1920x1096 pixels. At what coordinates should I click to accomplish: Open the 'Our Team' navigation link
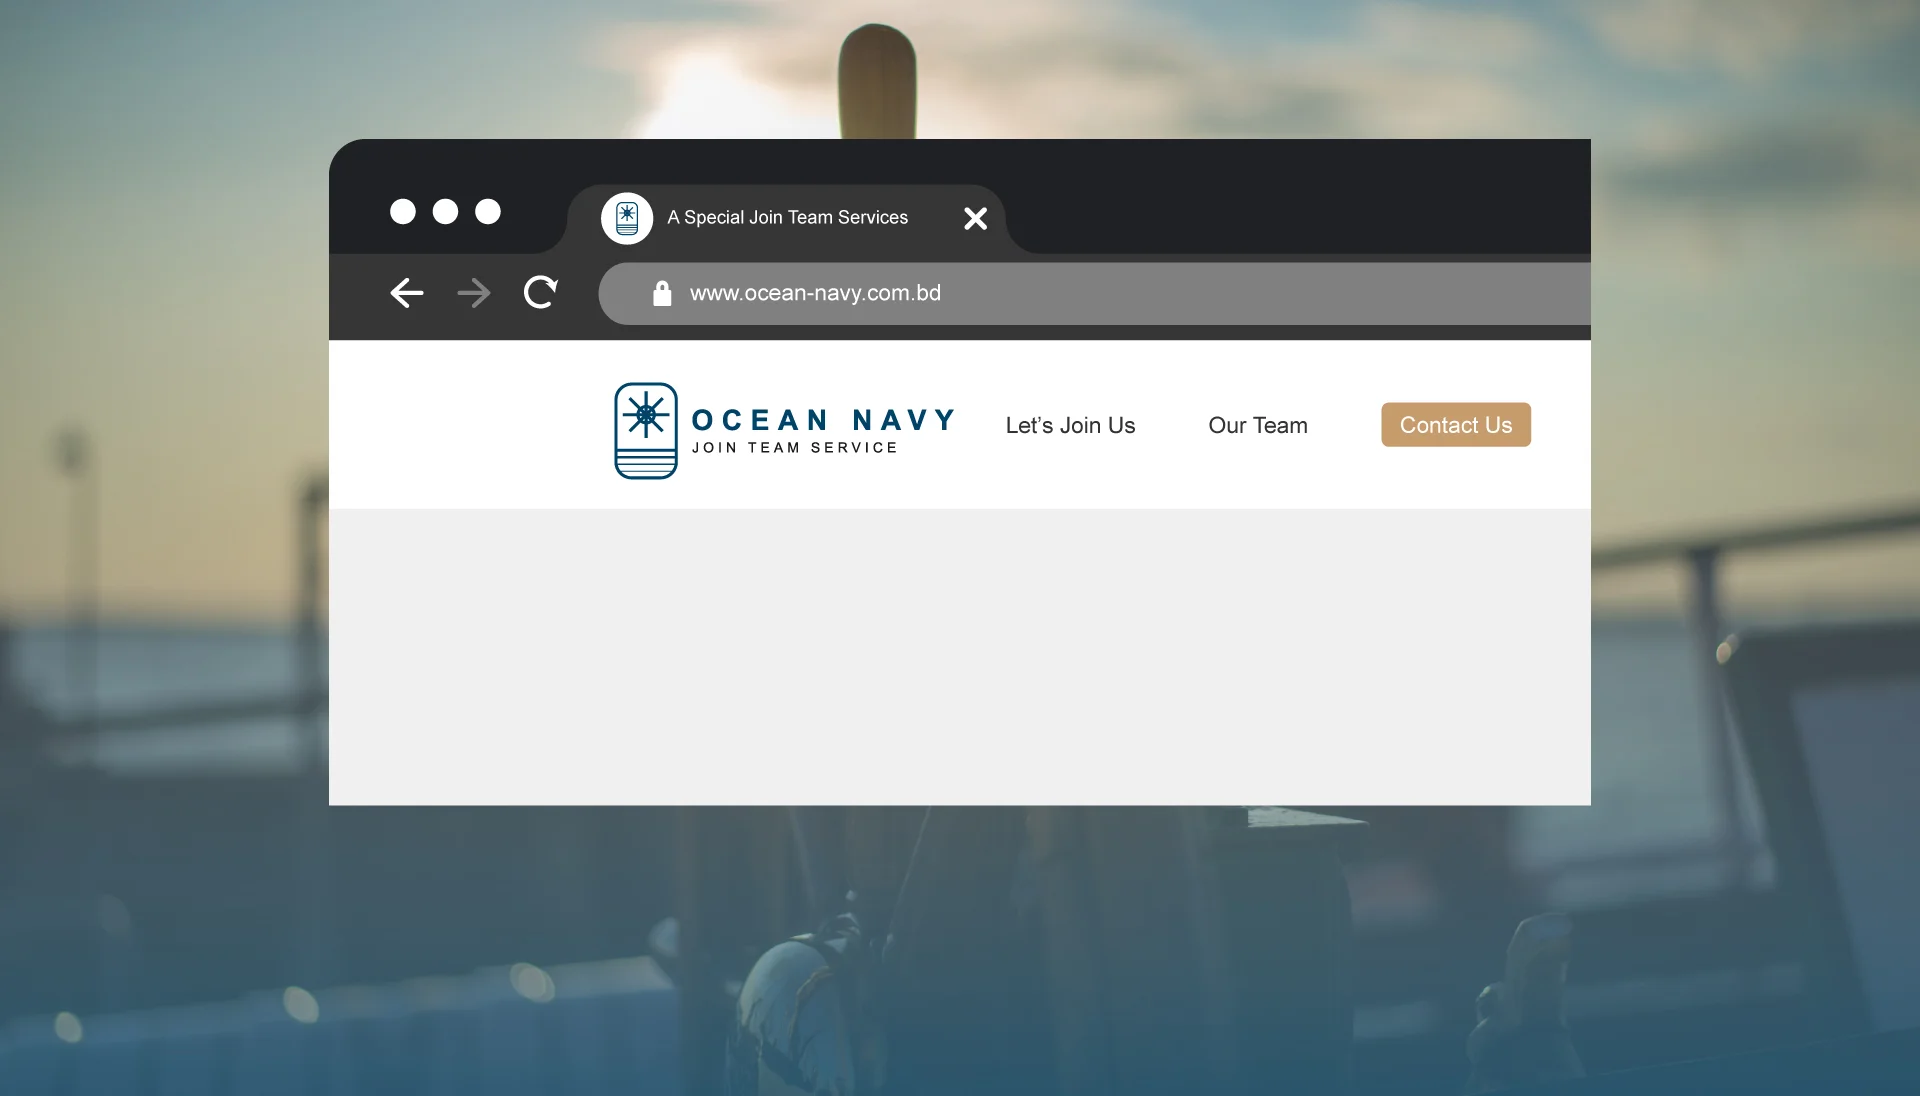coord(1258,425)
